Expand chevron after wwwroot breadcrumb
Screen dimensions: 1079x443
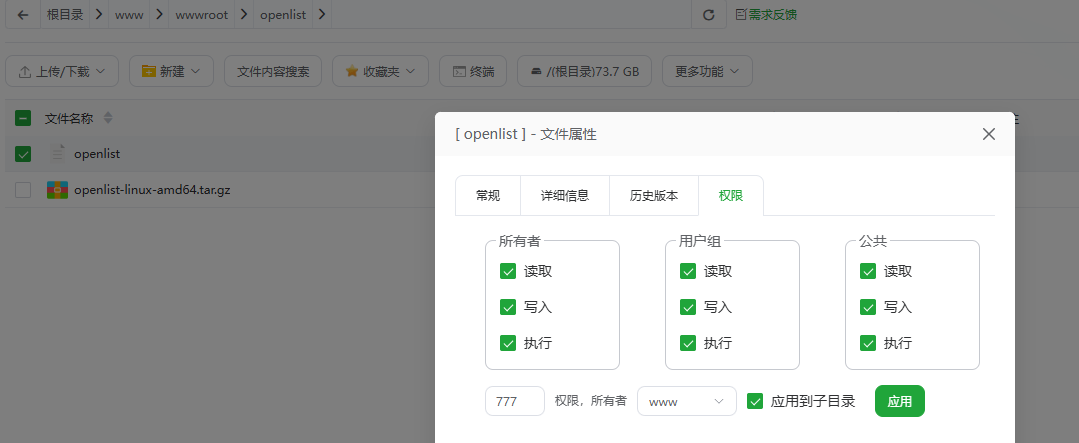[x=244, y=14]
